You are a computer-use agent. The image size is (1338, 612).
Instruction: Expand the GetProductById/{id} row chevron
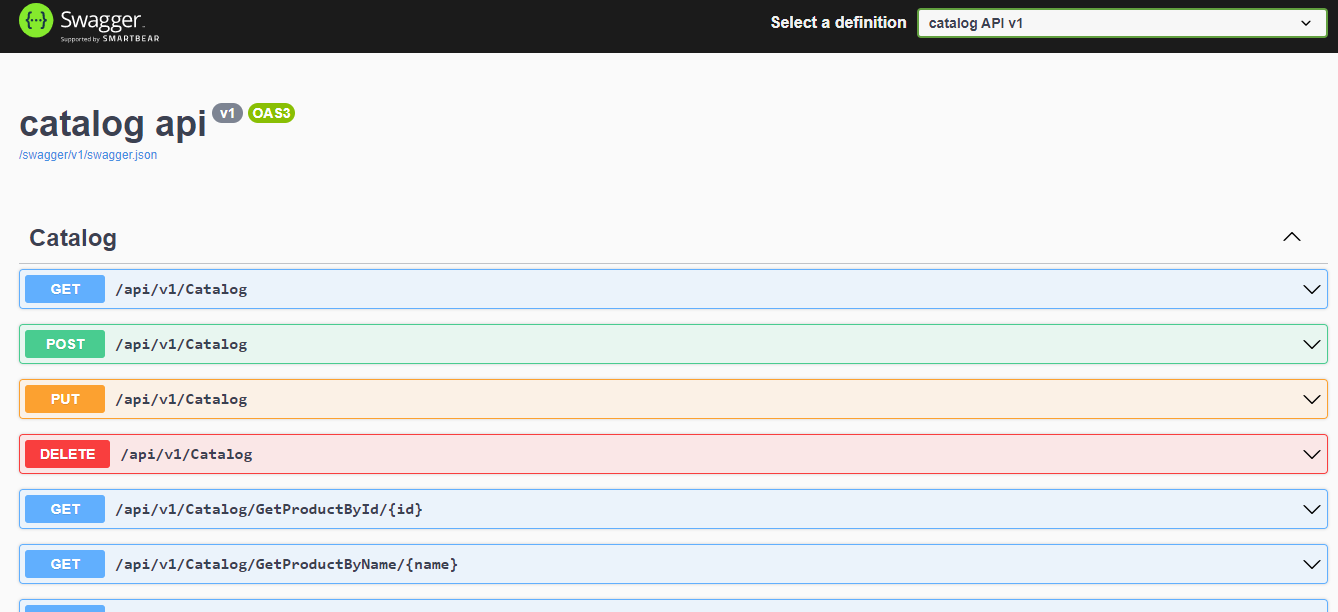(x=1312, y=509)
